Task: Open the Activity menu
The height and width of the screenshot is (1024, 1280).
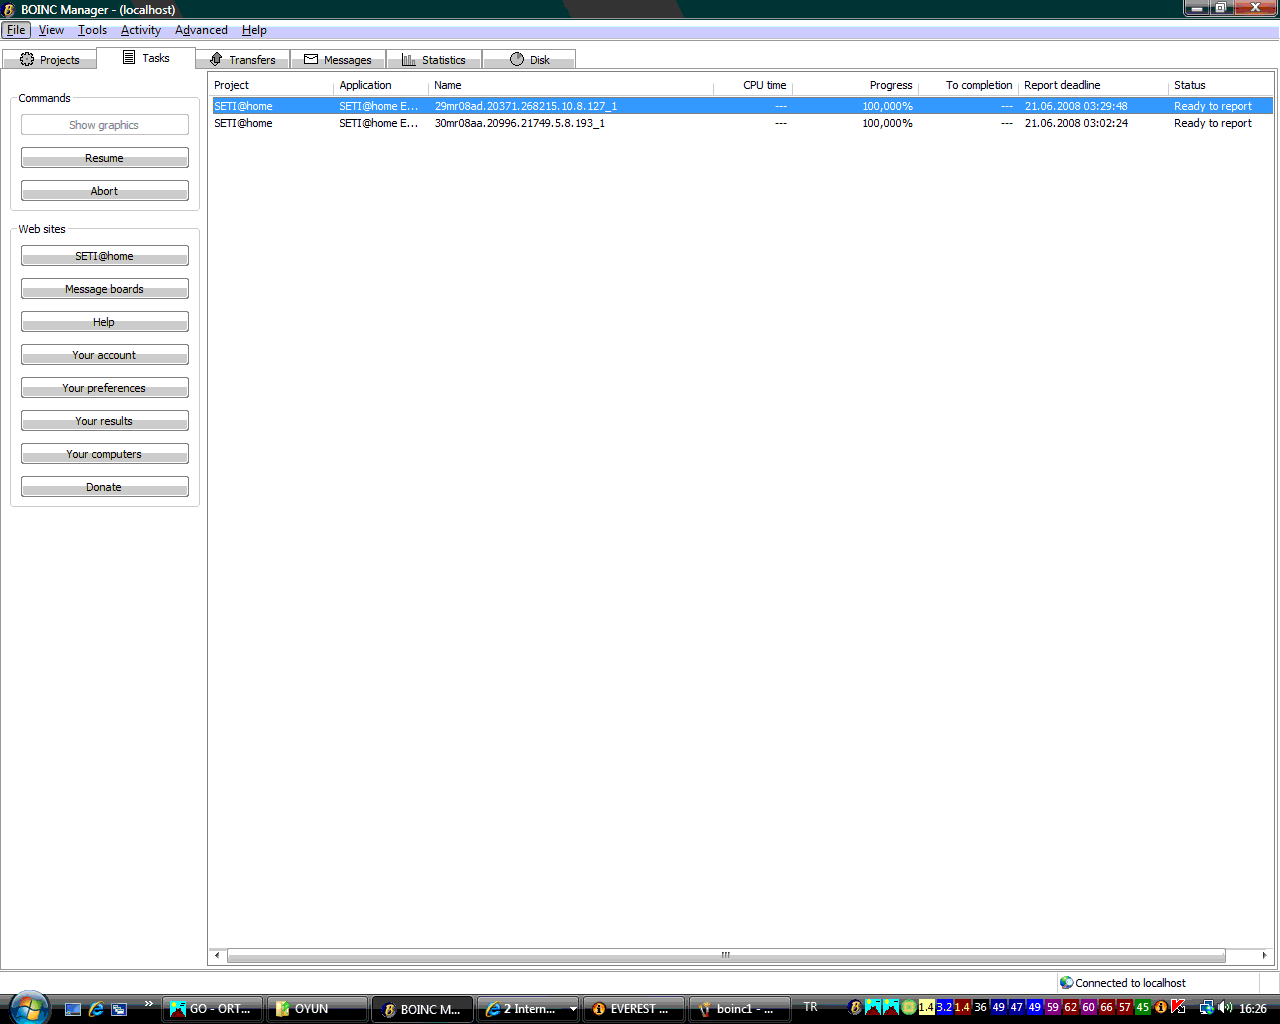Action: click(141, 30)
